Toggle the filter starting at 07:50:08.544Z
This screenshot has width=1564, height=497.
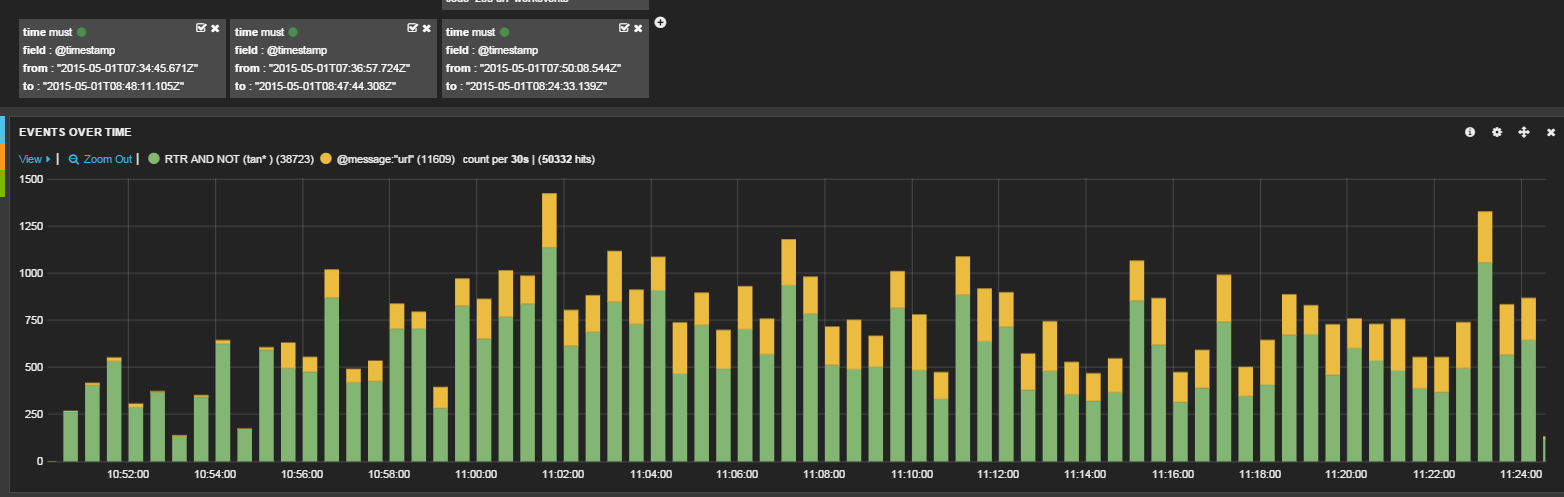(x=623, y=28)
